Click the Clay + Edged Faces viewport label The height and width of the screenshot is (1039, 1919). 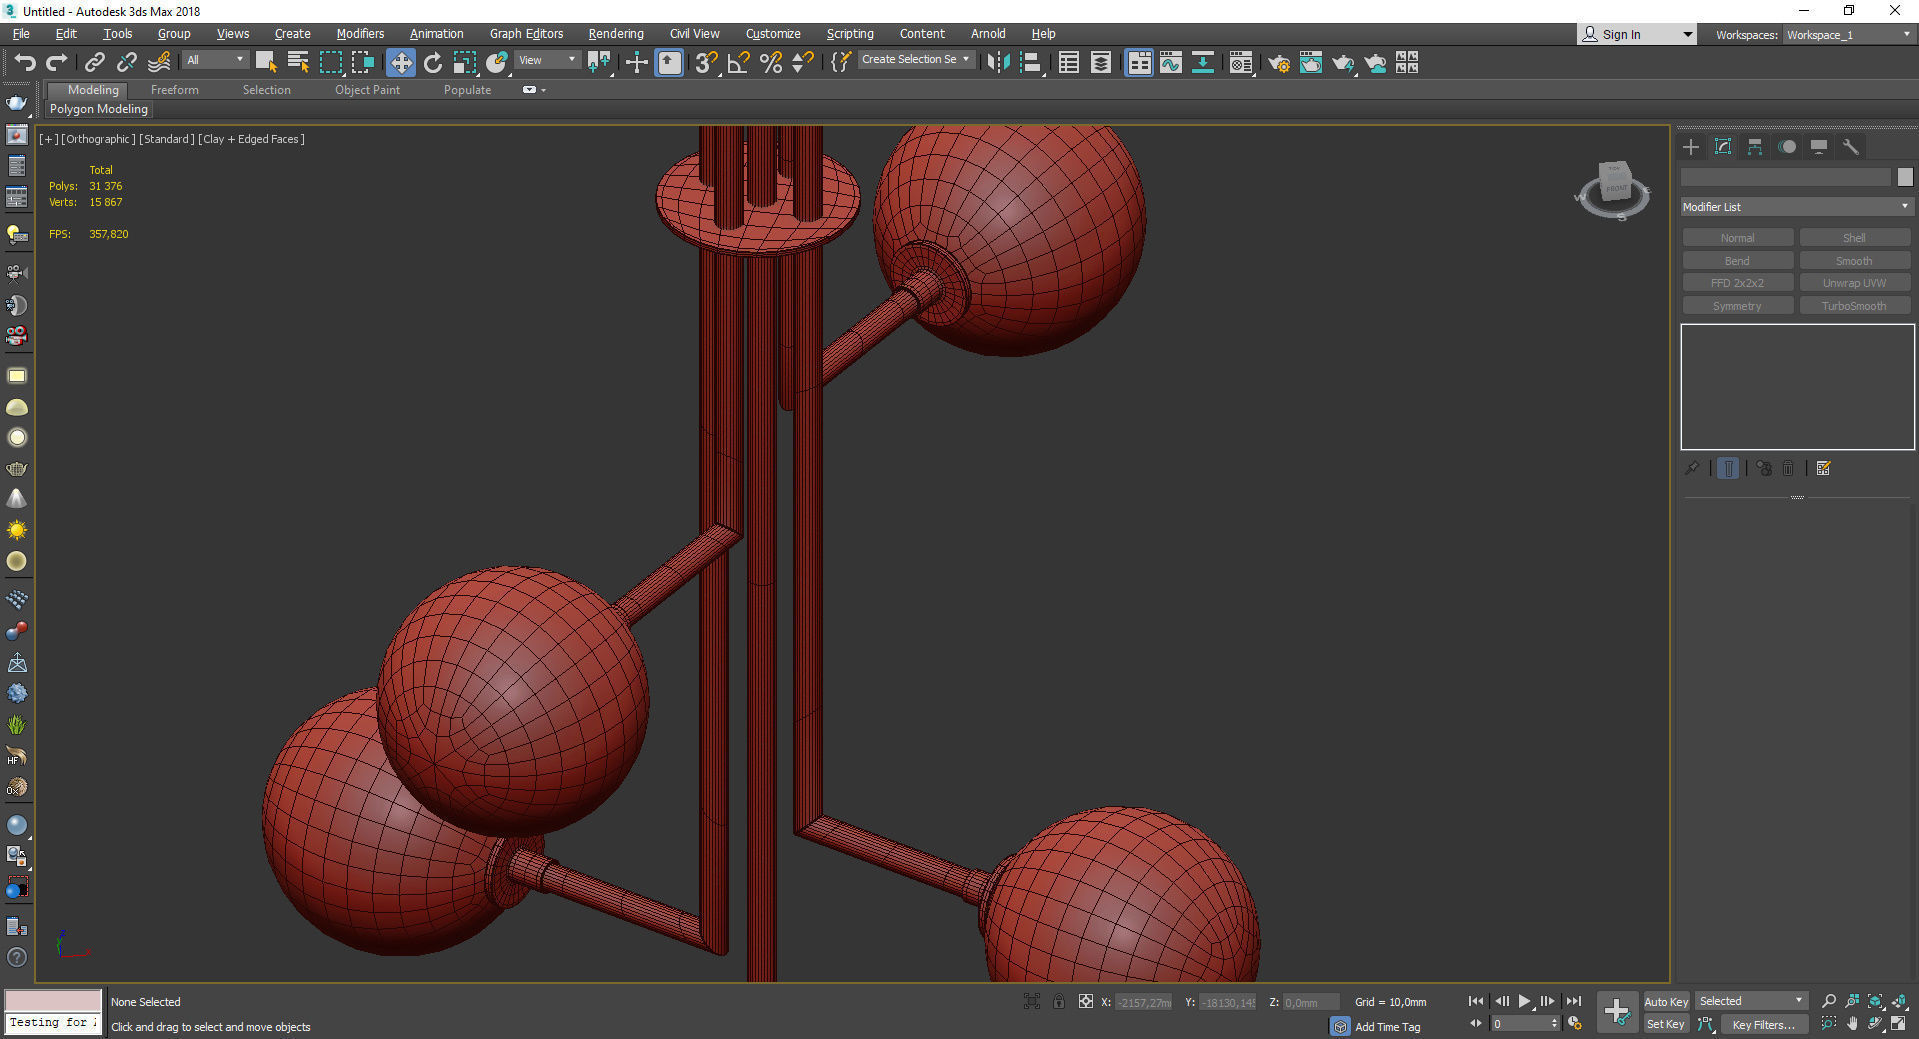[x=251, y=139]
